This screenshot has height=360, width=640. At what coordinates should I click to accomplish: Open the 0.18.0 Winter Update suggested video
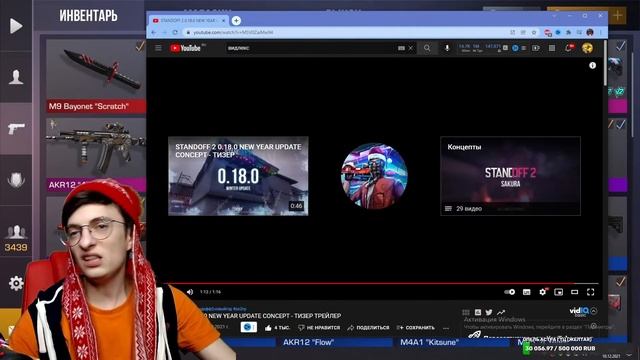click(x=238, y=176)
